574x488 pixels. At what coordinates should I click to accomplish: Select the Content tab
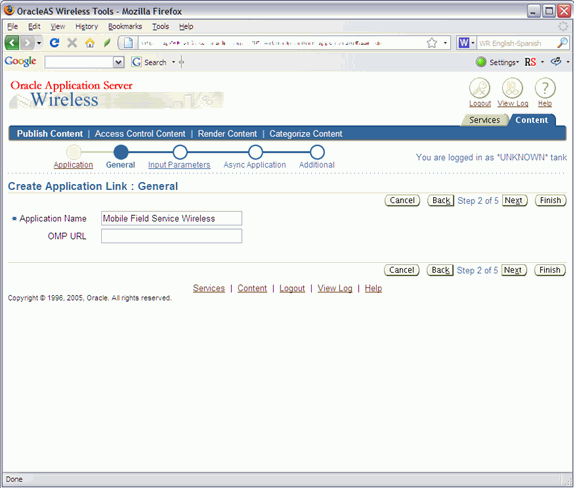click(x=532, y=120)
